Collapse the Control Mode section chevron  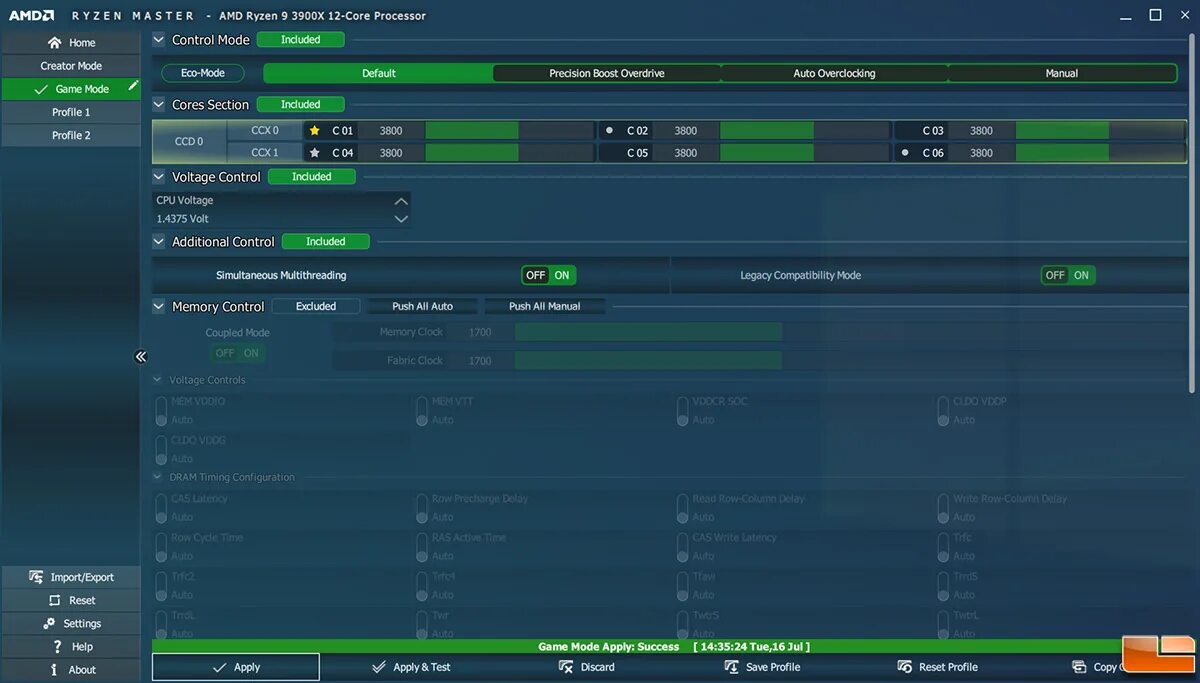point(158,40)
